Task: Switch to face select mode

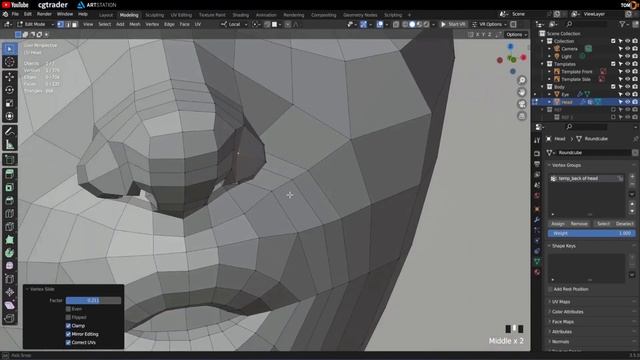Action: pyautogui.click(x=74, y=24)
